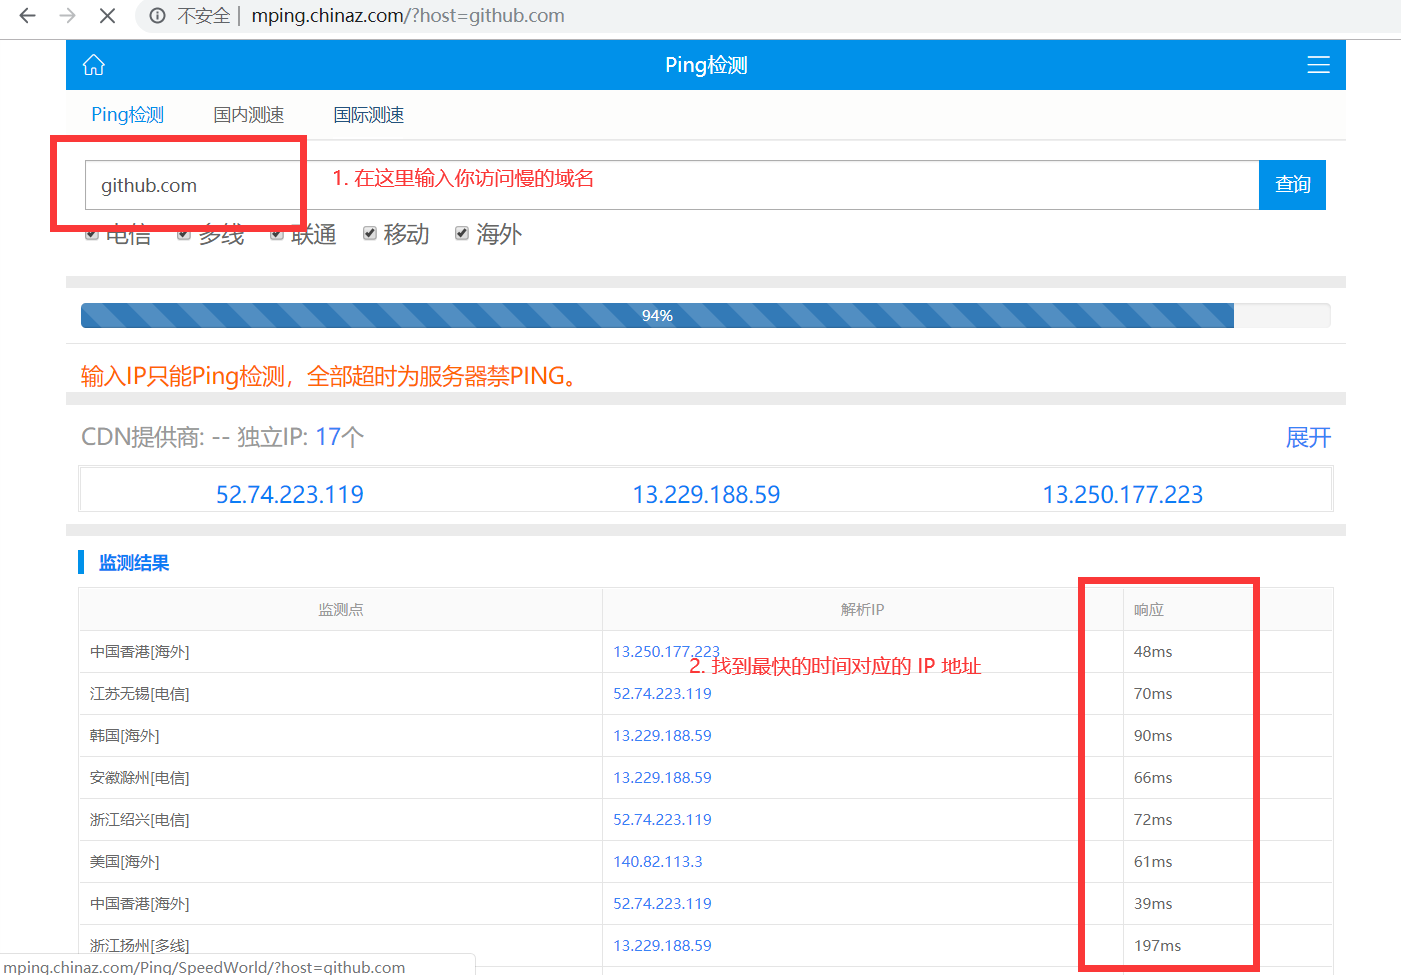Screen dimensions: 1401x975
Task: Stop page loading with X icon
Action: pos(108,16)
